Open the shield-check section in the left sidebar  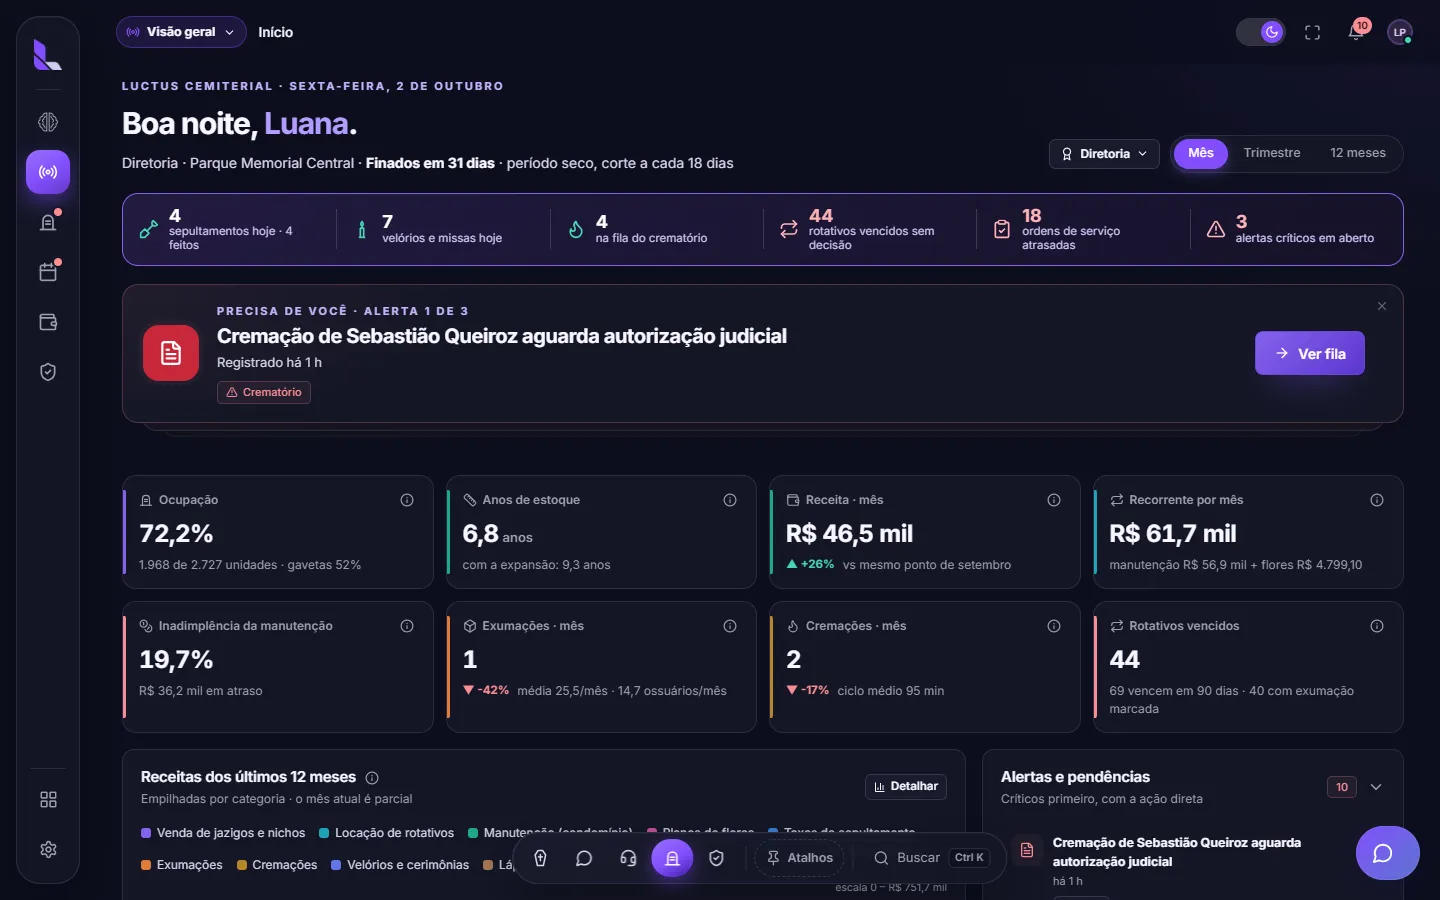tap(48, 372)
